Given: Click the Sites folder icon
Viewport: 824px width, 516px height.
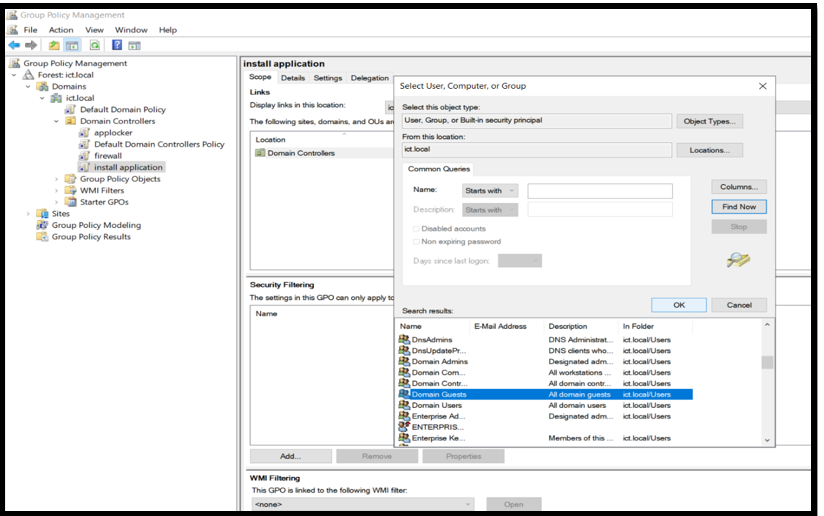Looking at the screenshot, I should [x=42, y=213].
